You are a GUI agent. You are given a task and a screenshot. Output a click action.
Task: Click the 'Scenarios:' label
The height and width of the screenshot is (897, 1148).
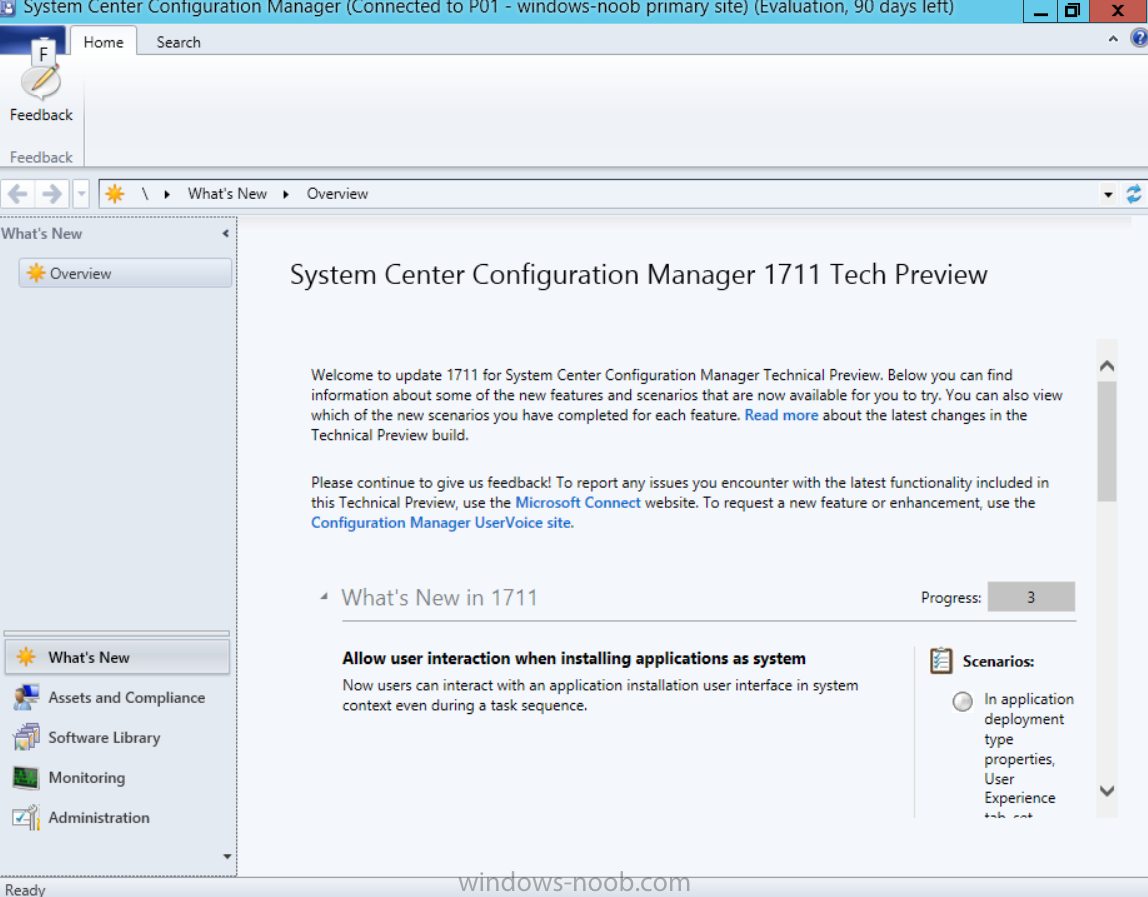[x=998, y=661]
